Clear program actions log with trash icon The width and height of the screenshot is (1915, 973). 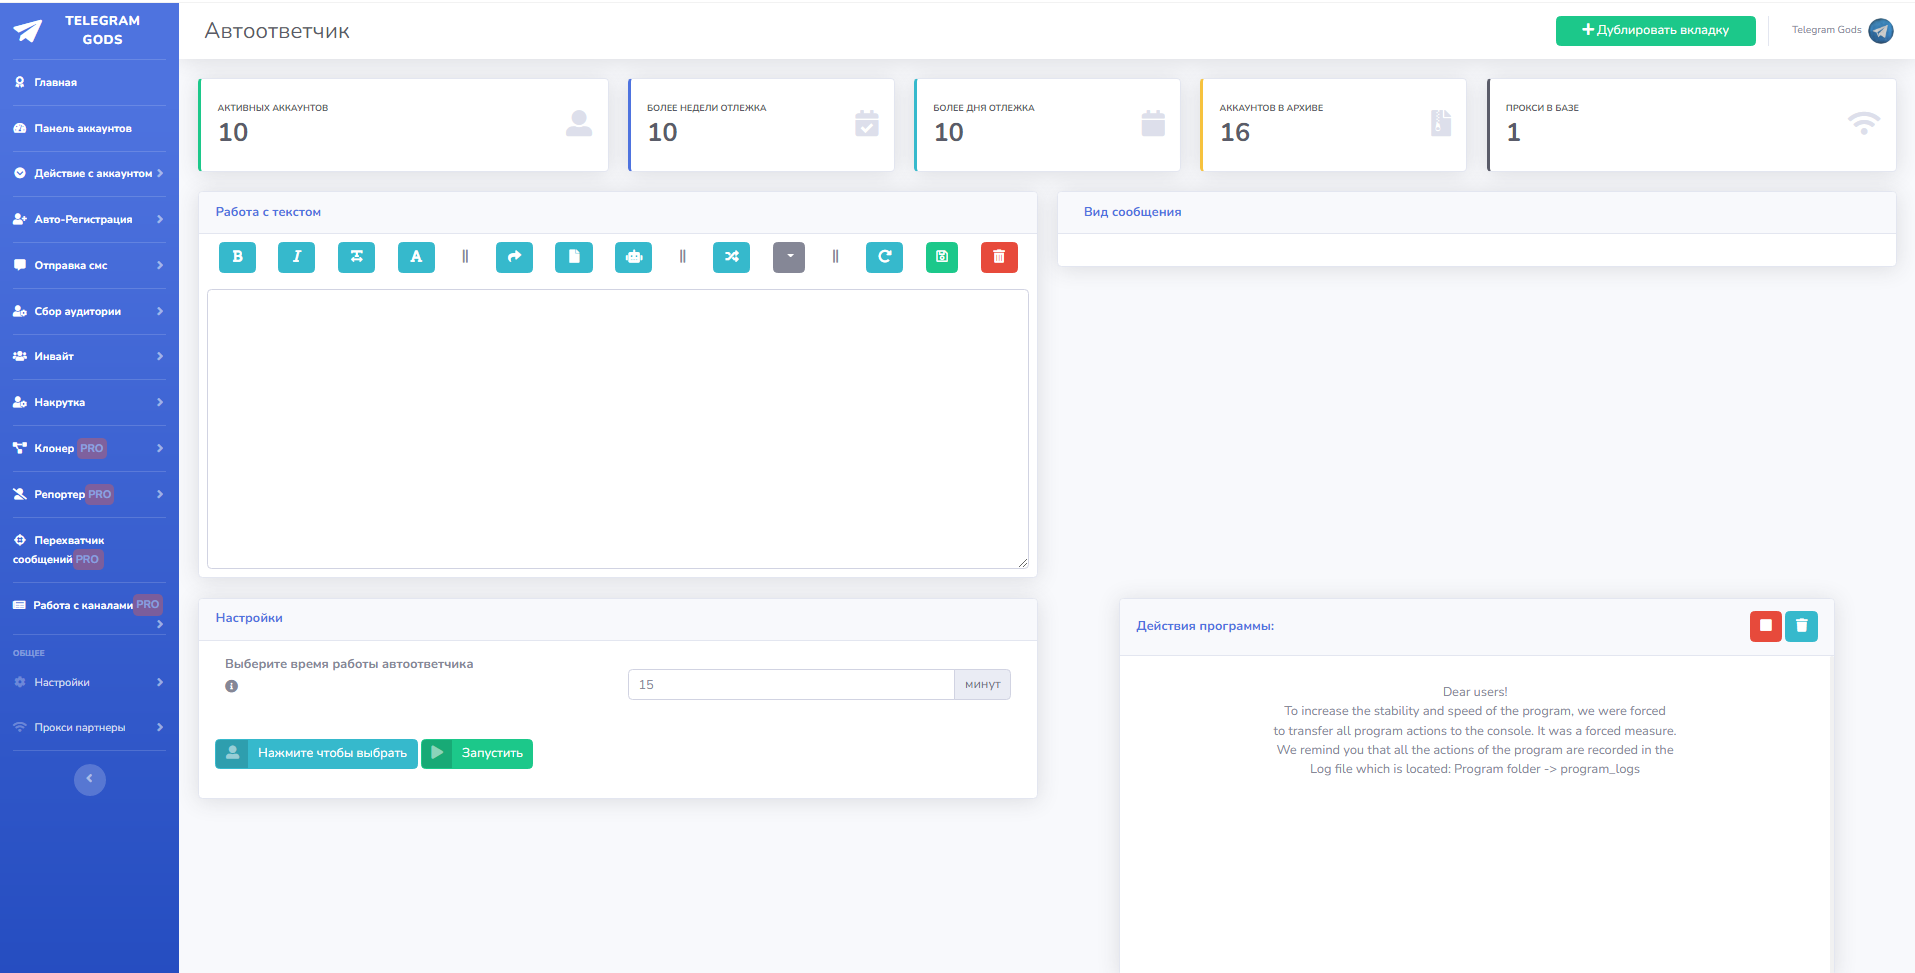click(1802, 626)
